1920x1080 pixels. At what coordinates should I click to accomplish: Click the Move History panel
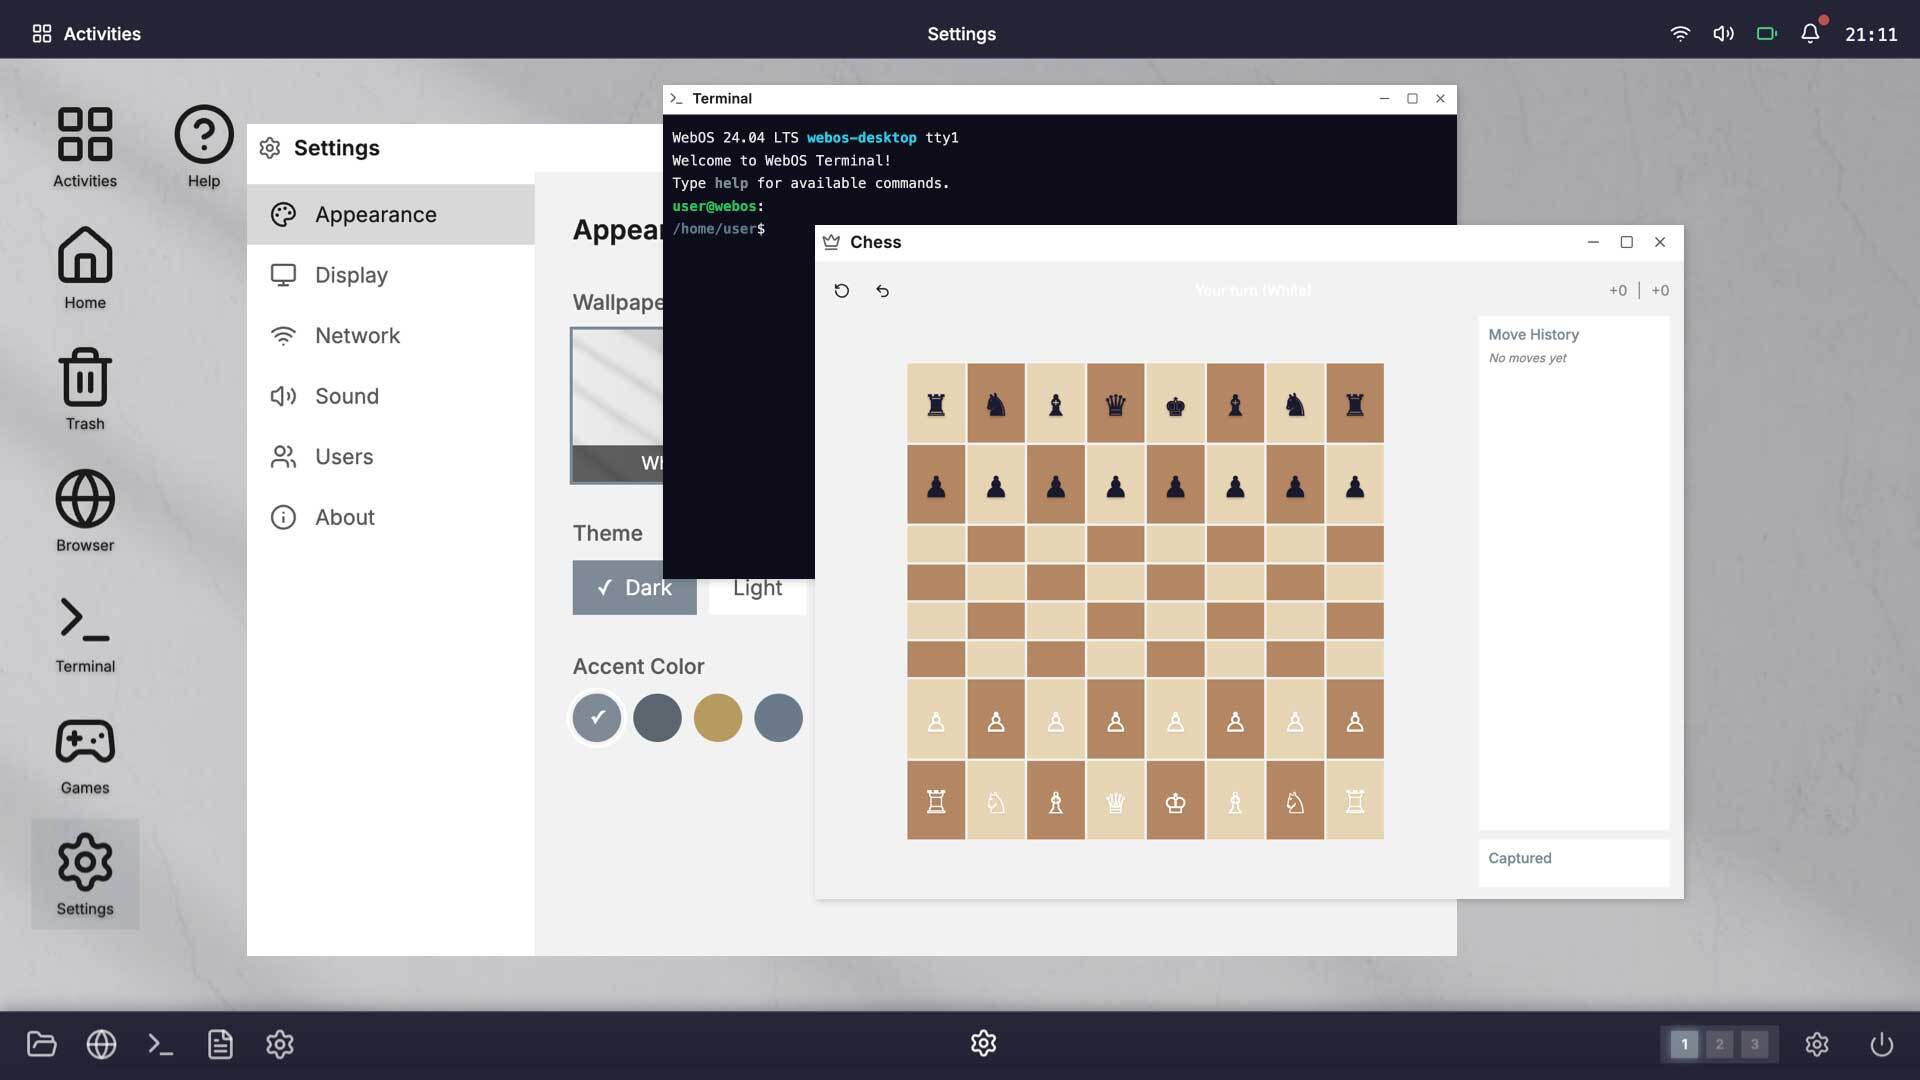tap(1574, 572)
